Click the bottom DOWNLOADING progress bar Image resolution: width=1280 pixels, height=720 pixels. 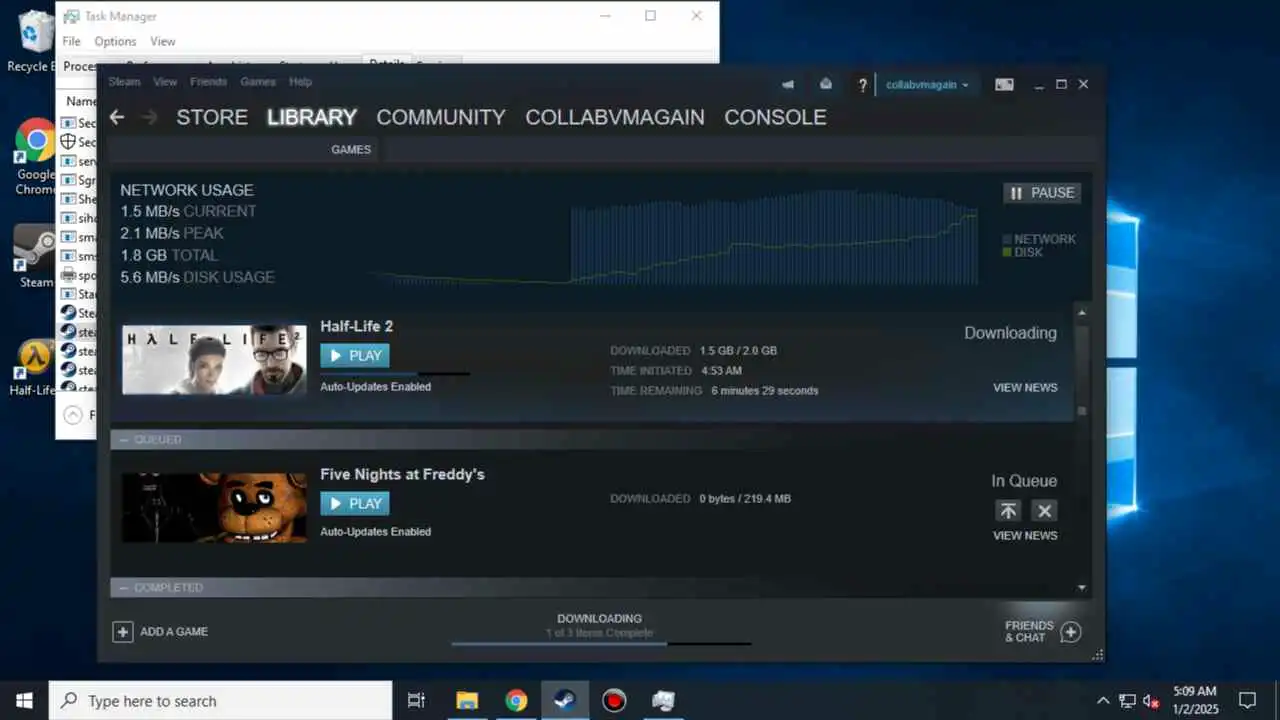[x=601, y=643]
